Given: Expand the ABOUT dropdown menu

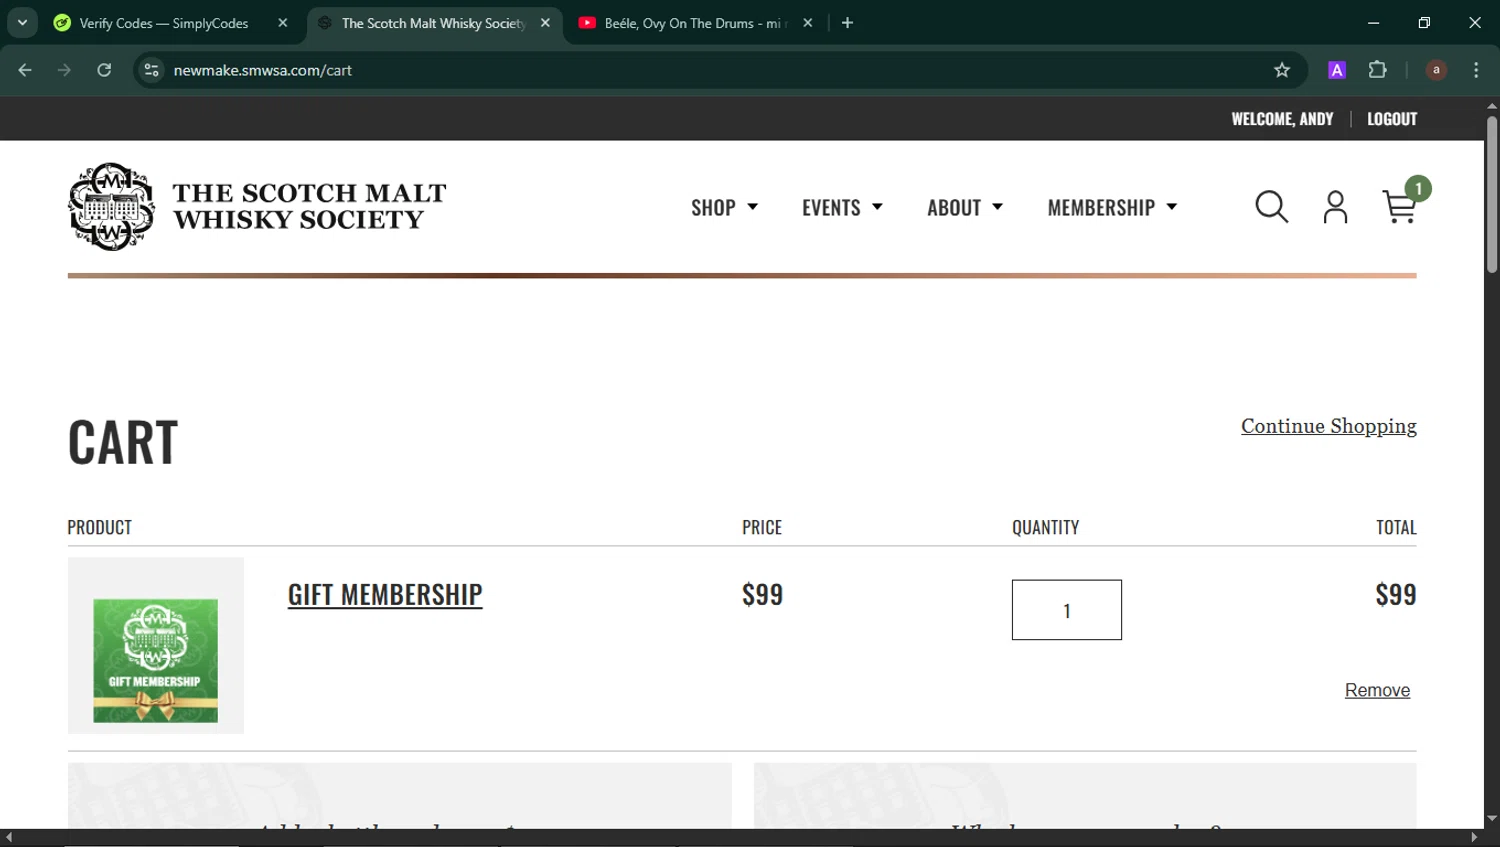Looking at the screenshot, I should 964,207.
